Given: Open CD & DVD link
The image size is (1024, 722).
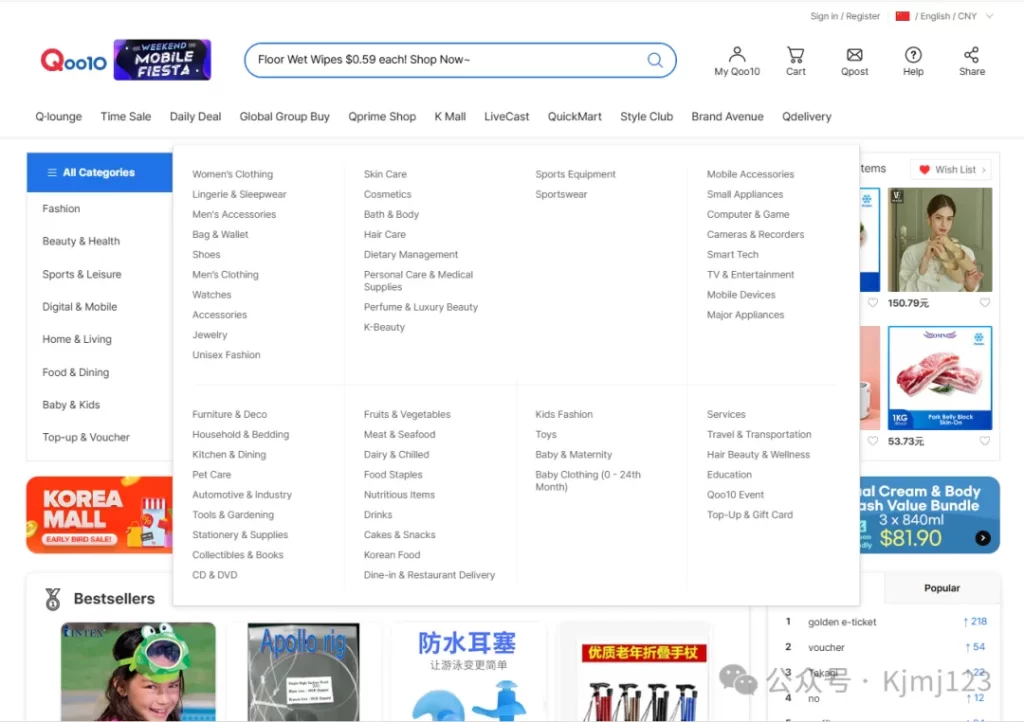Looking at the screenshot, I should 215,575.
